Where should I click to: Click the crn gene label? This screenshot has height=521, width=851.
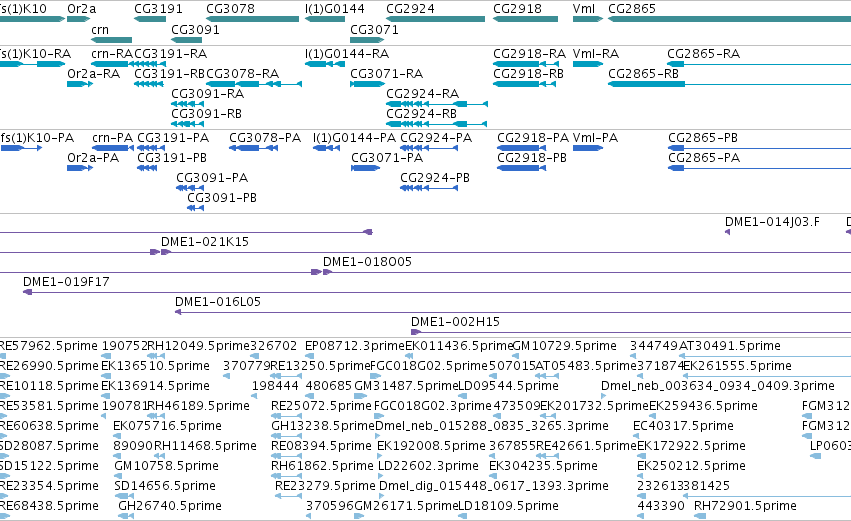[100, 30]
